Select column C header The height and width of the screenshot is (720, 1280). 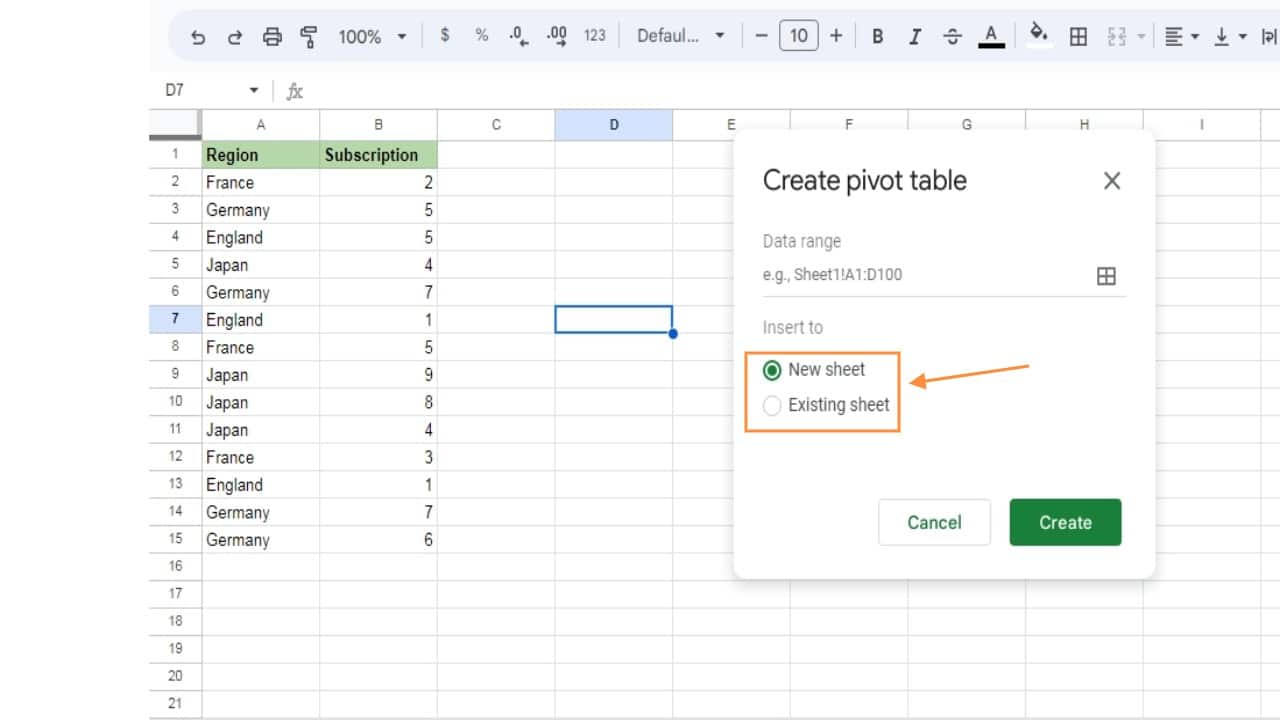496,125
